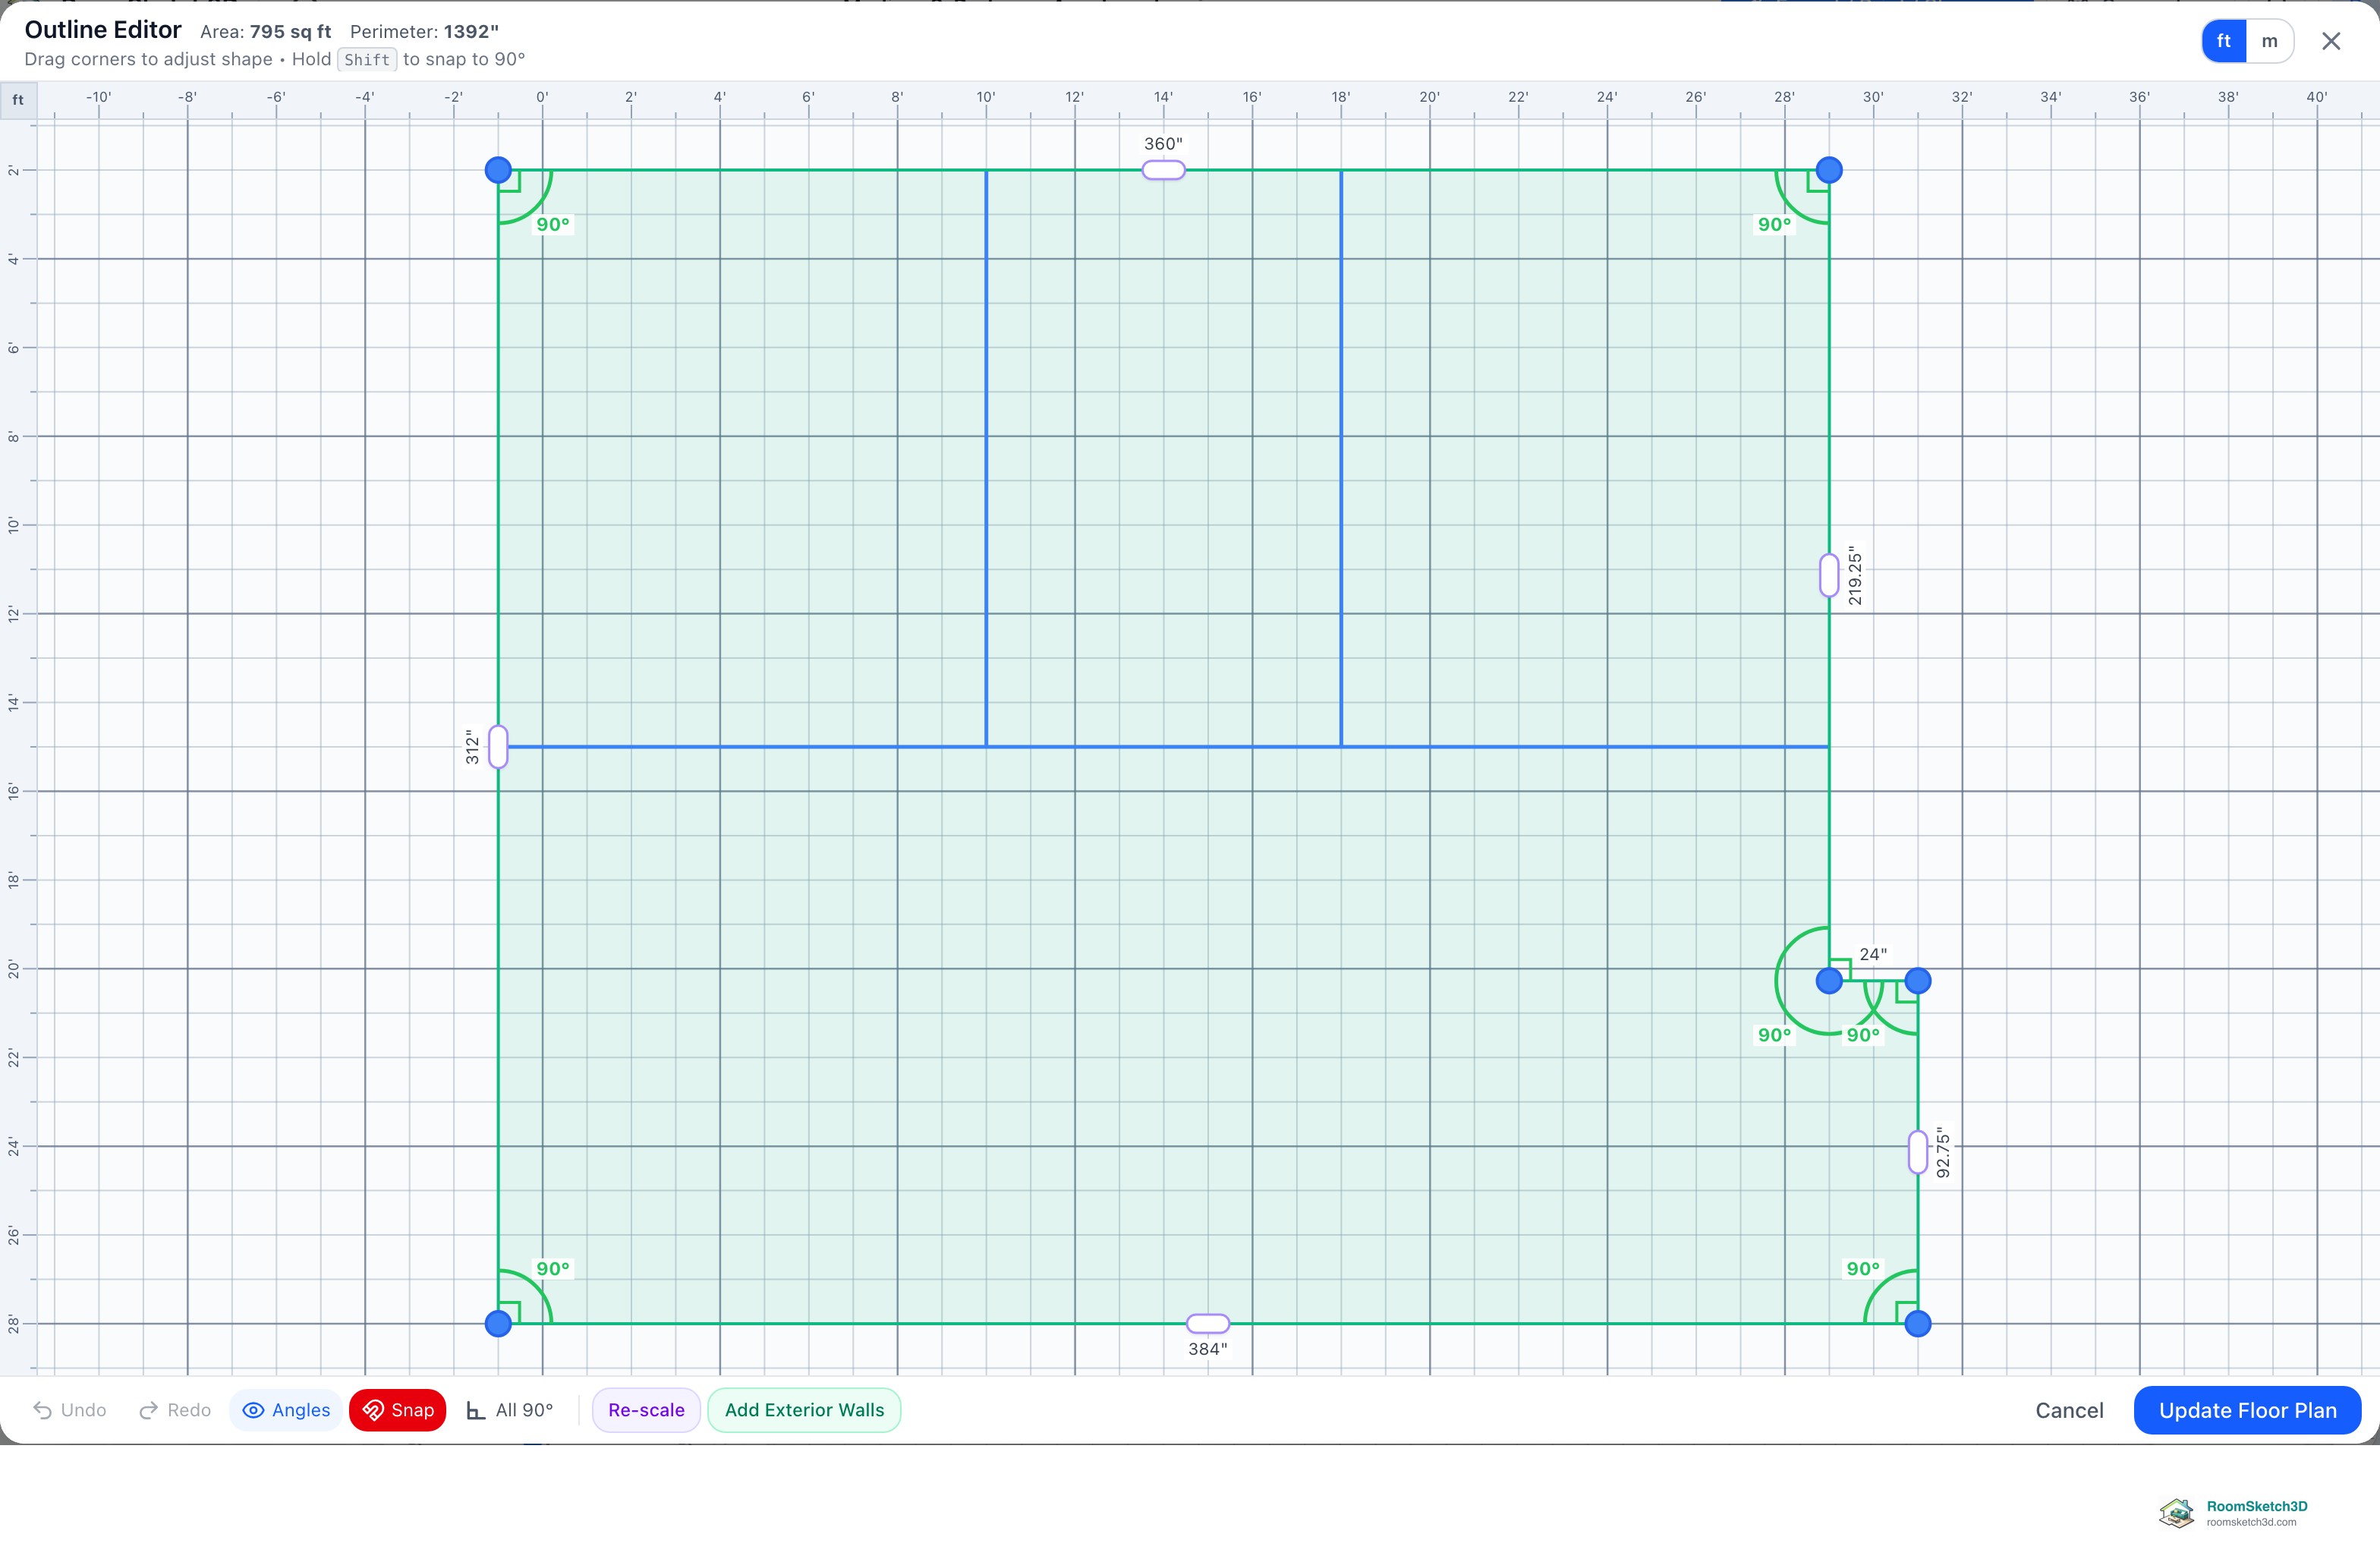Click the ft ruler origin box
The width and height of the screenshot is (2380, 1559).
click(18, 100)
